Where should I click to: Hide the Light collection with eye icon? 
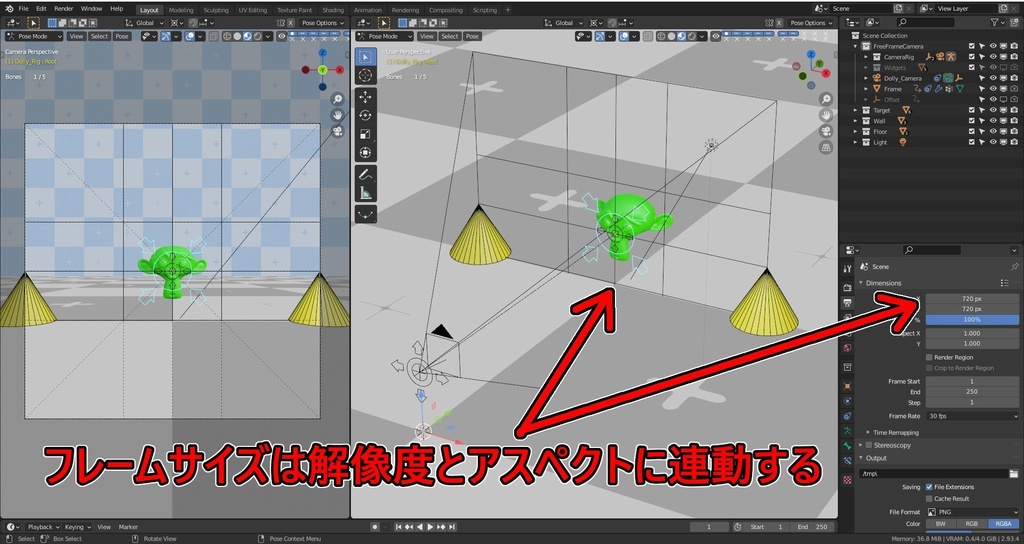(993, 142)
